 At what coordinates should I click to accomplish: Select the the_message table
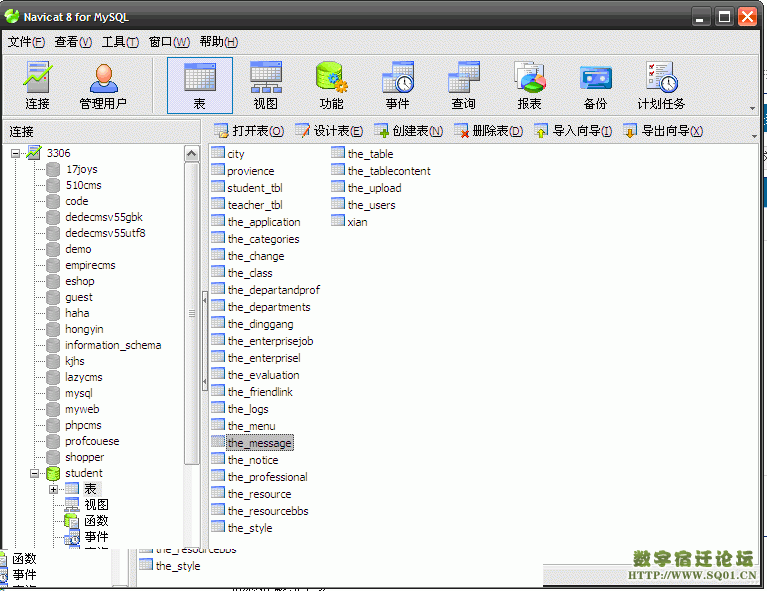pyautogui.click(x=260, y=443)
